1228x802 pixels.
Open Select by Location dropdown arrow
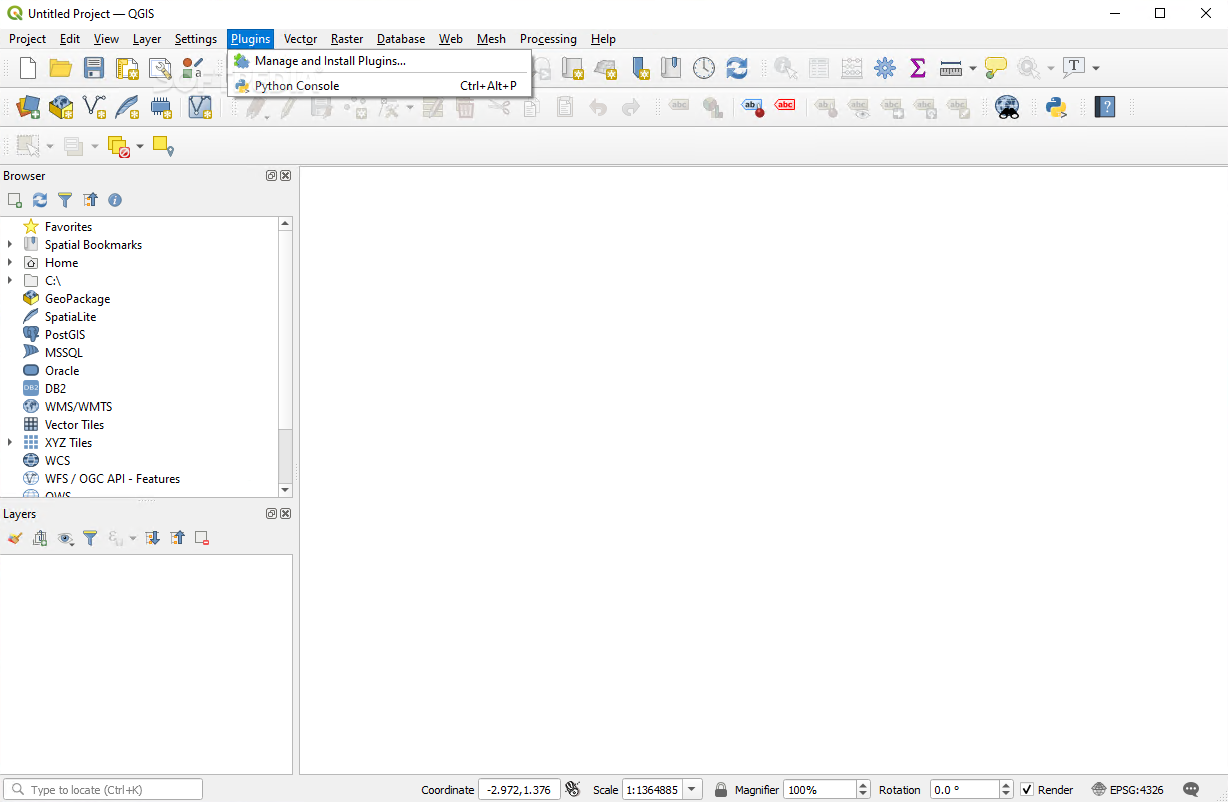click(140, 147)
